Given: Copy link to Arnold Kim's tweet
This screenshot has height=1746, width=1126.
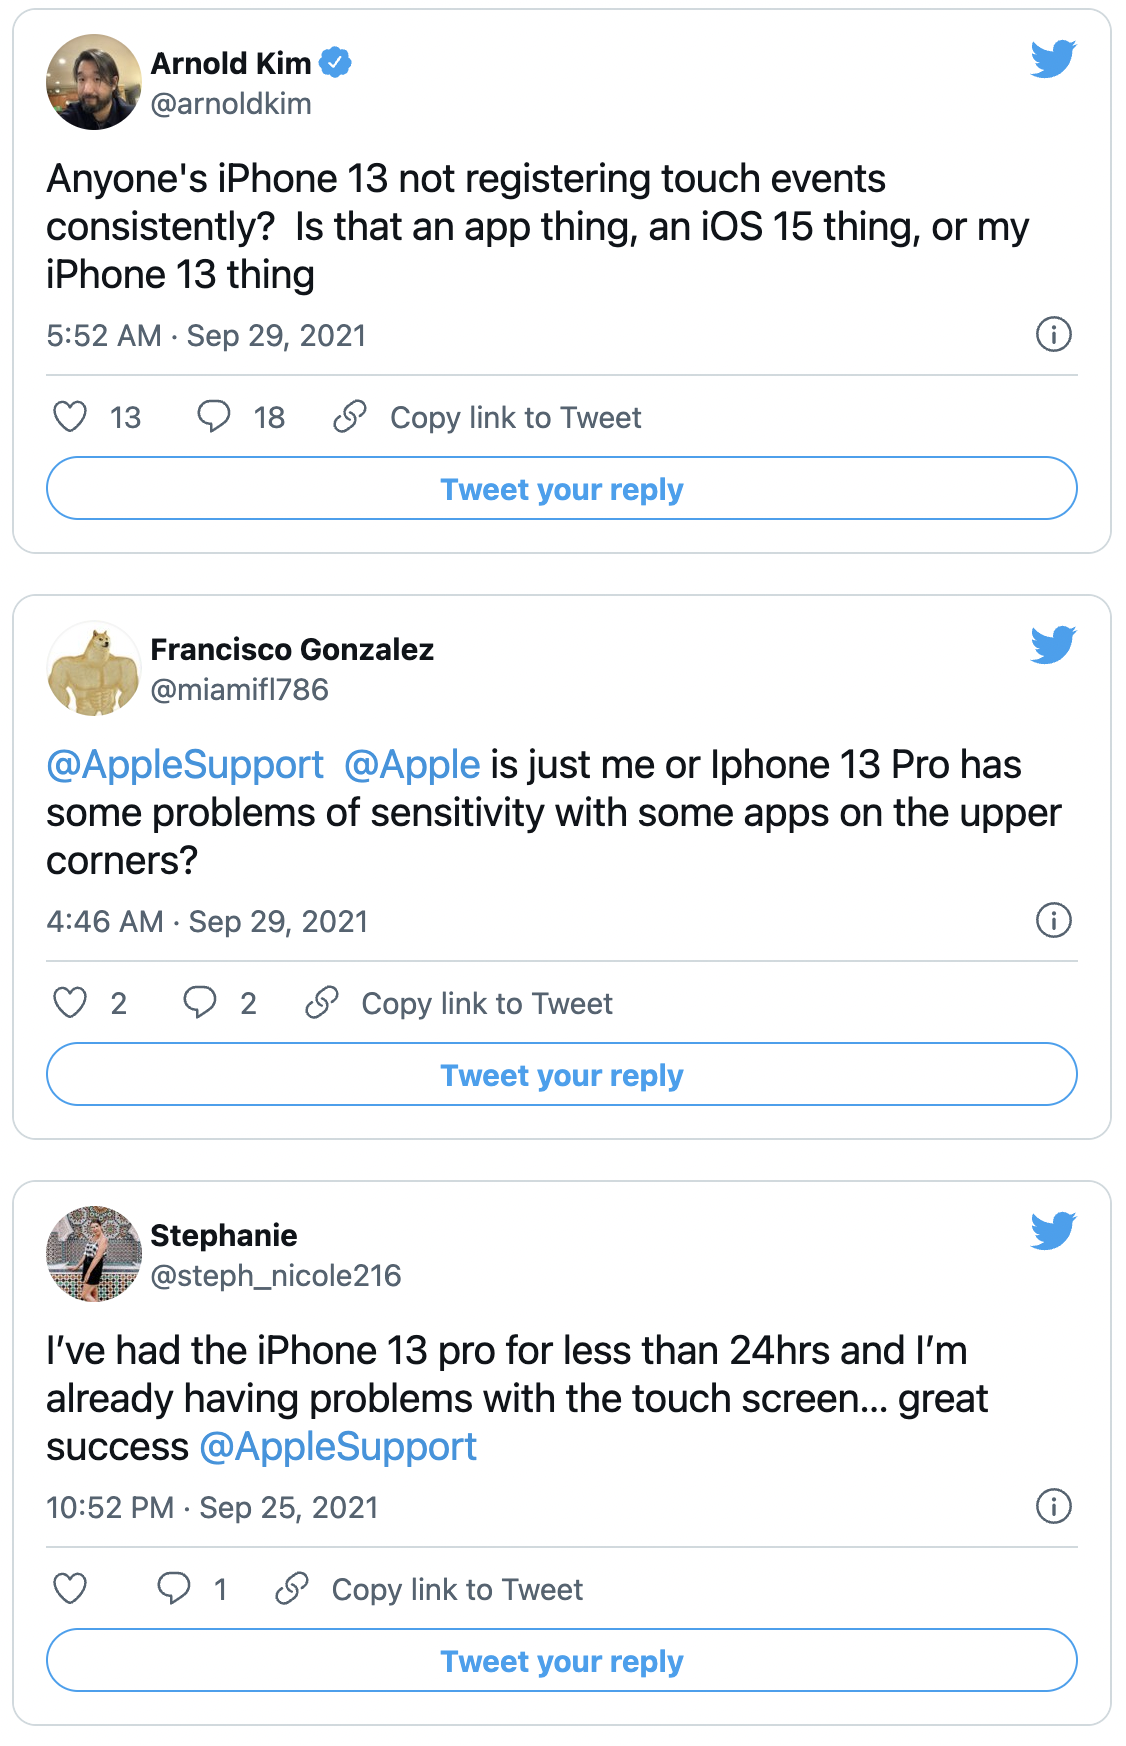Looking at the screenshot, I should [x=487, y=417].
